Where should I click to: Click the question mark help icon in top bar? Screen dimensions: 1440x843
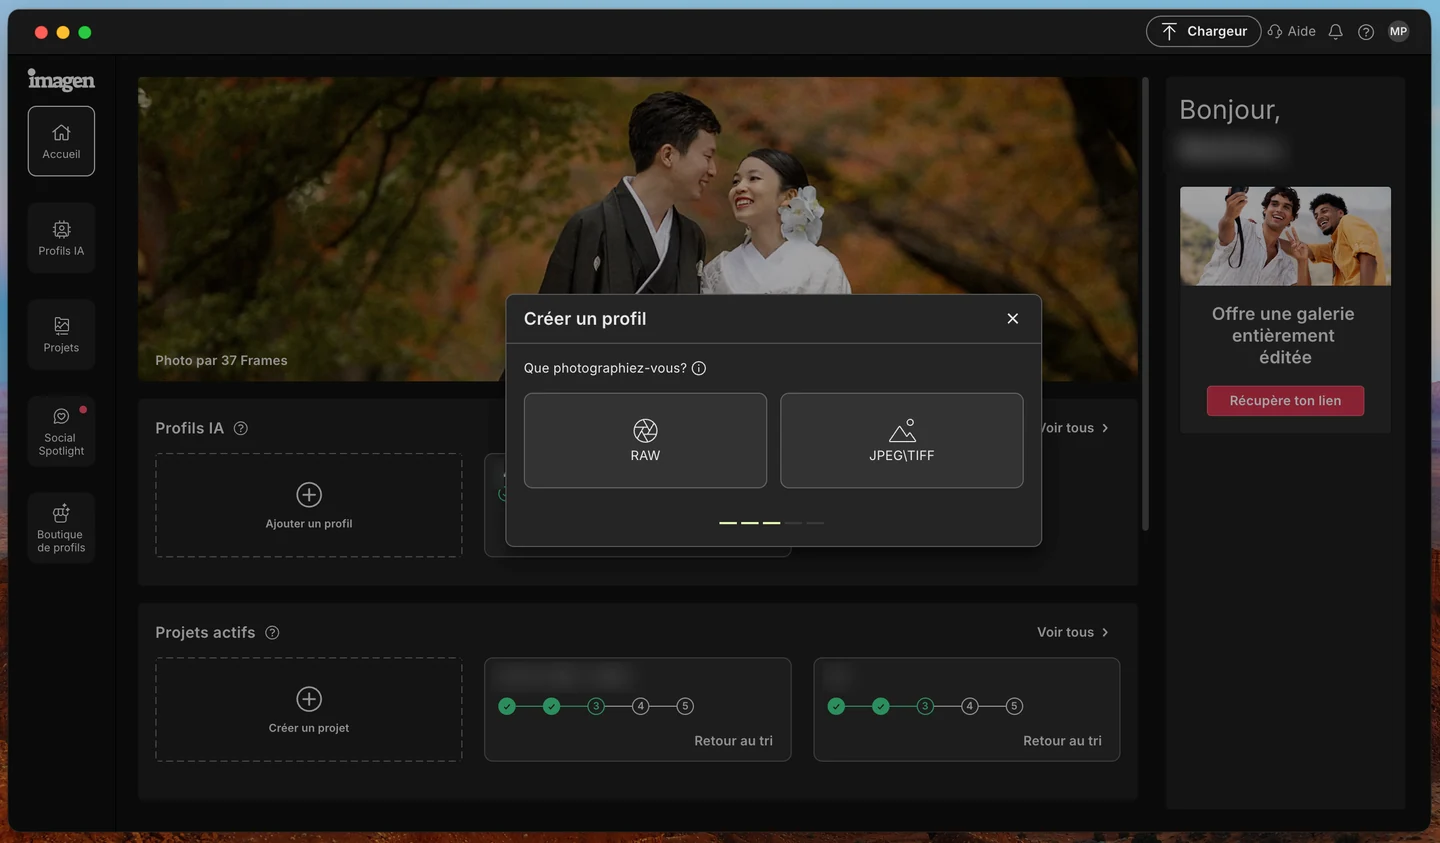point(1365,32)
